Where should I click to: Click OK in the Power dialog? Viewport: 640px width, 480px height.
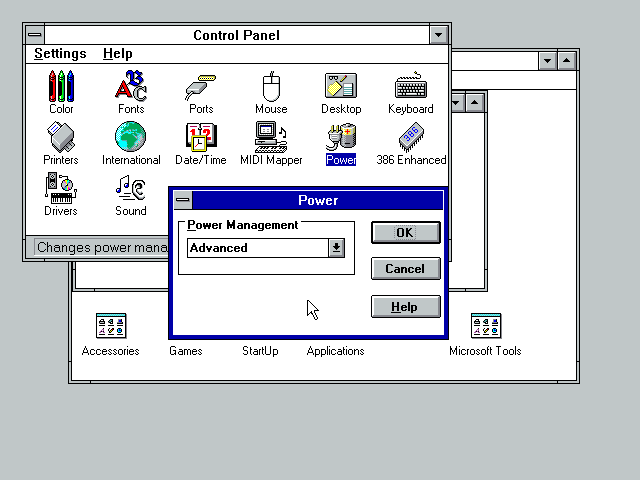coord(405,232)
